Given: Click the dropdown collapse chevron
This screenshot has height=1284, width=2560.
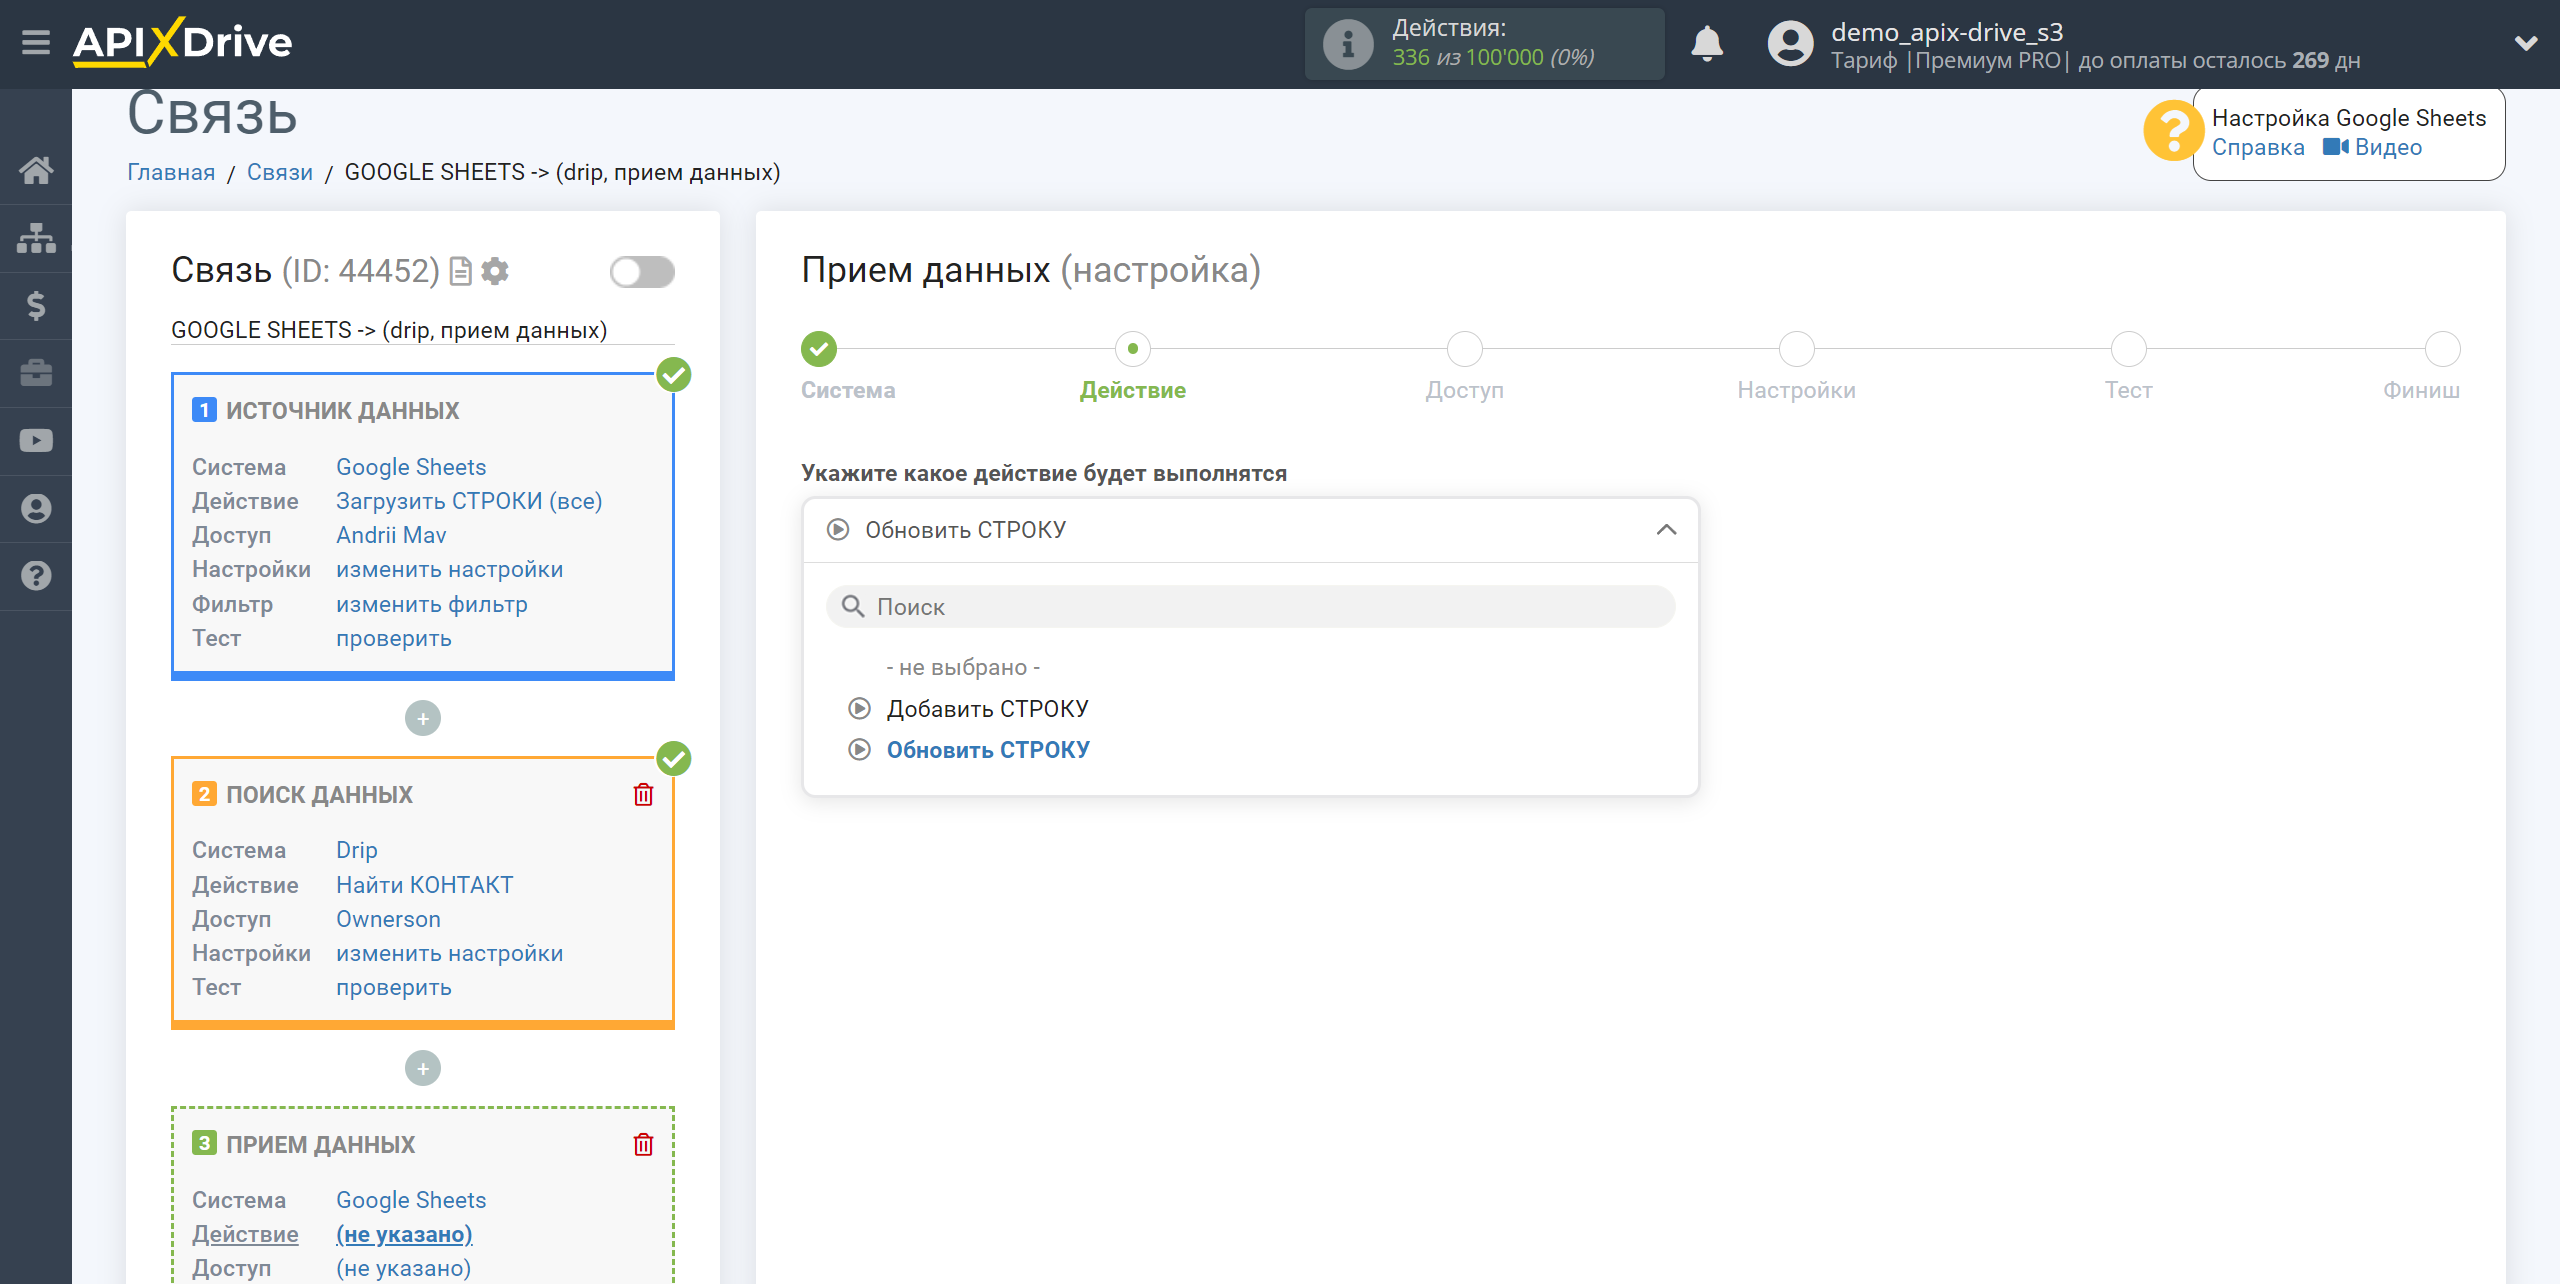Looking at the screenshot, I should (1666, 530).
